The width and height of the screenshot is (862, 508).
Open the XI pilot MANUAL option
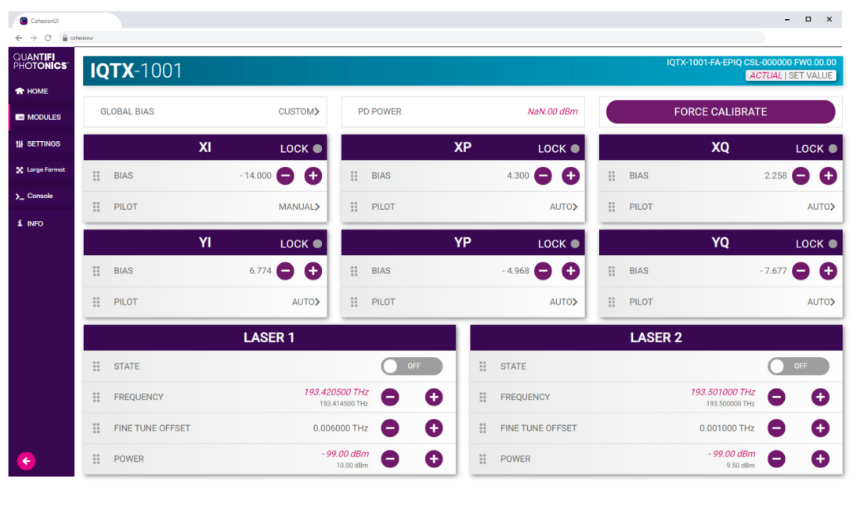299,207
